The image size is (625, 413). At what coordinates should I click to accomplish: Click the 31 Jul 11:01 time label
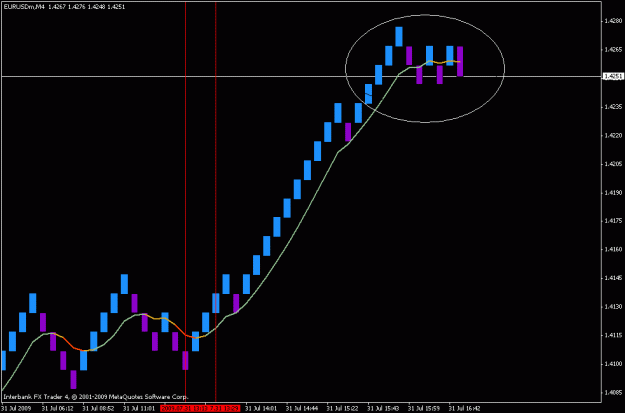139,409
